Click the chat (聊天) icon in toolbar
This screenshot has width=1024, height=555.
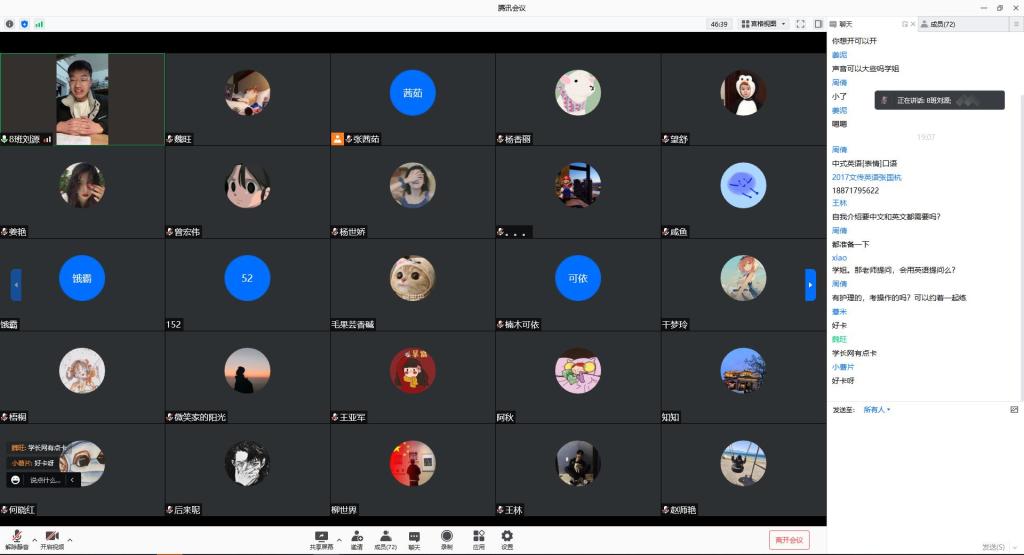pos(414,538)
